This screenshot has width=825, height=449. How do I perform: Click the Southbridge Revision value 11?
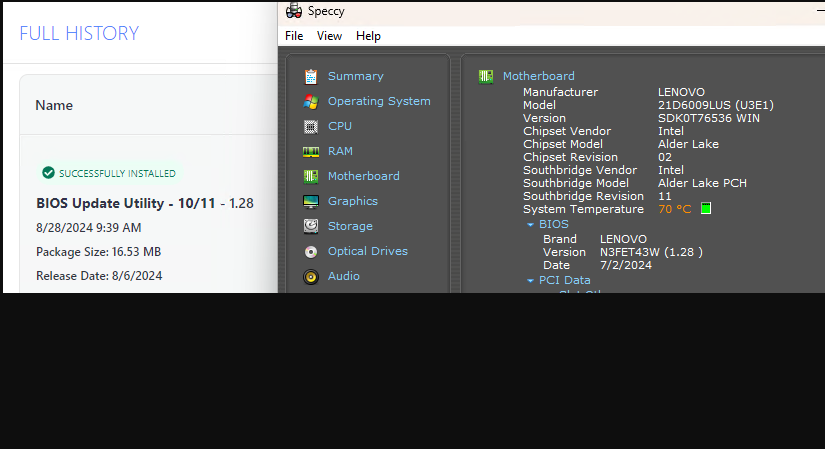[x=665, y=196]
